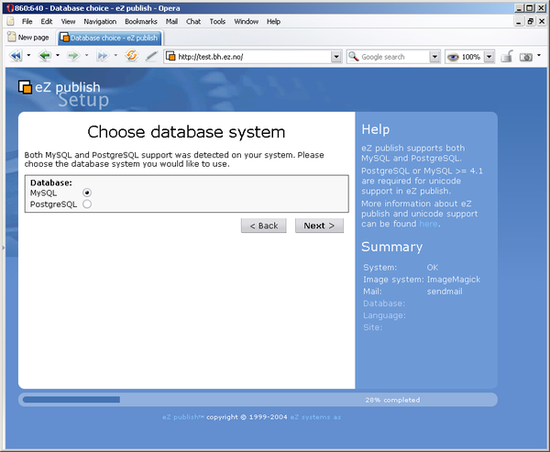Open the File menu
Image resolution: width=550 pixels, height=452 pixels.
[27, 22]
